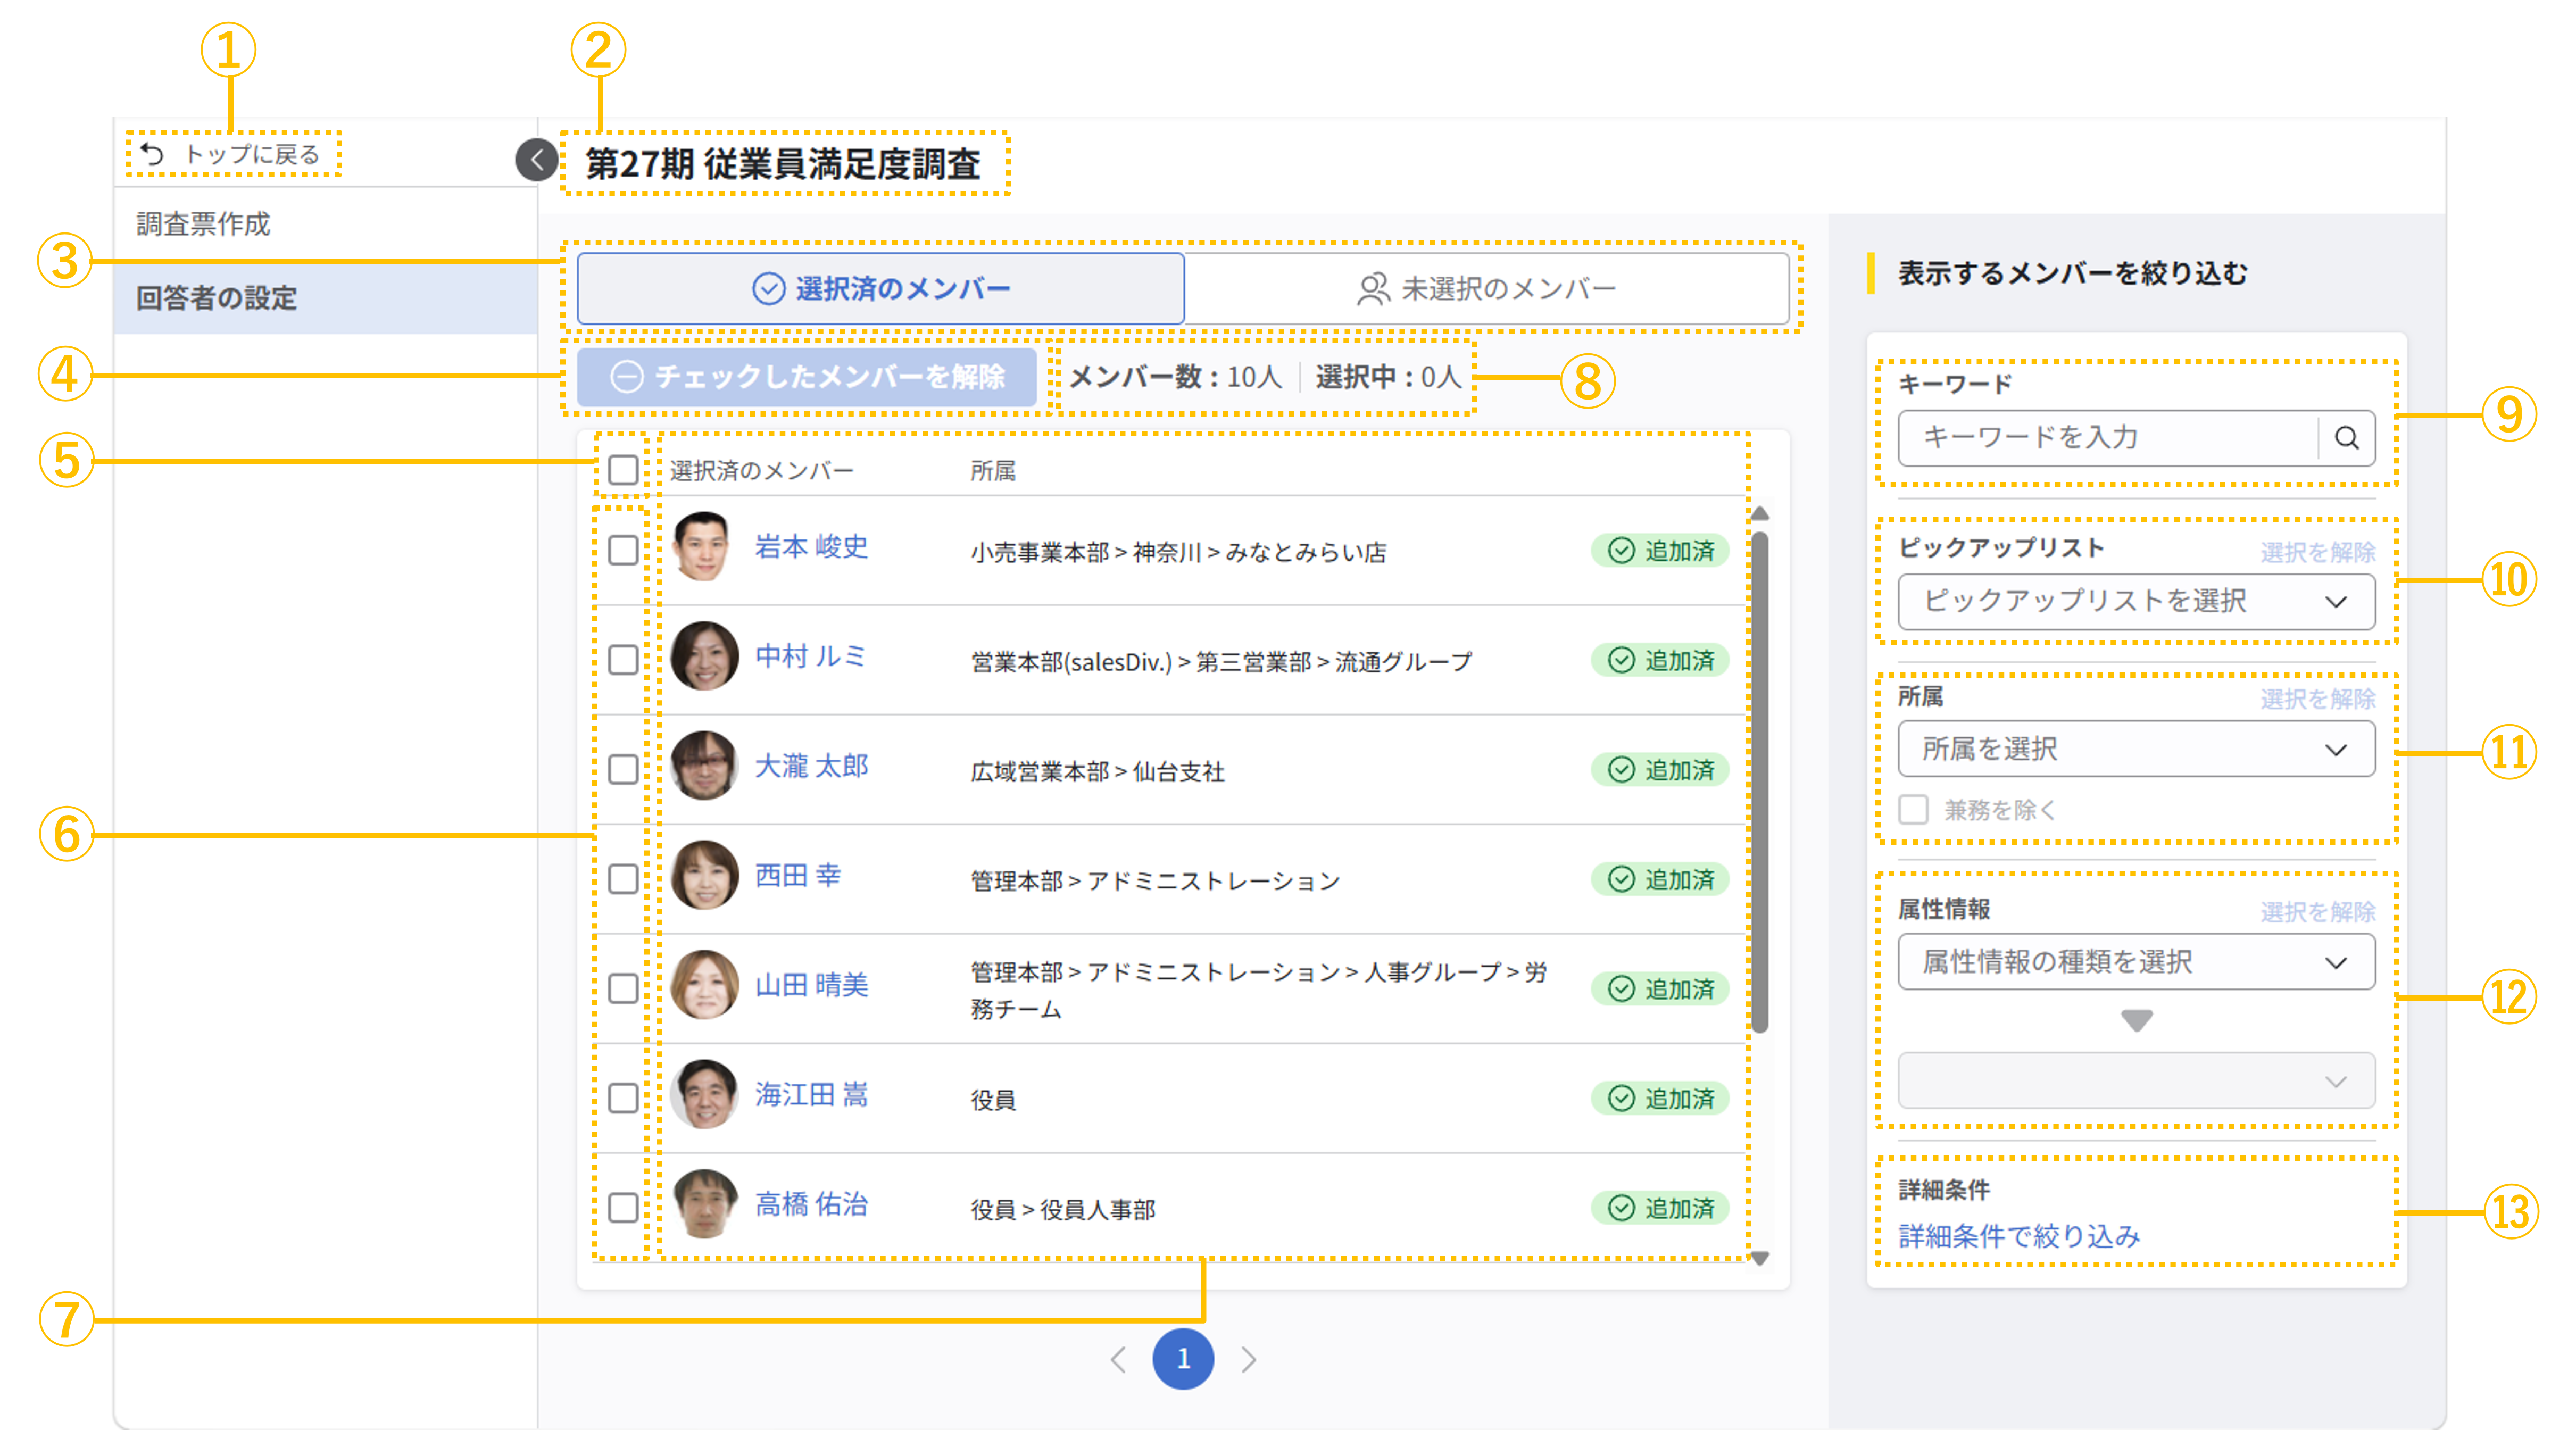Image resolution: width=2576 pixels, height=1430 pixels.
Task: Click the member list vertical scrollbar
Action: [x=1760, y=782]
